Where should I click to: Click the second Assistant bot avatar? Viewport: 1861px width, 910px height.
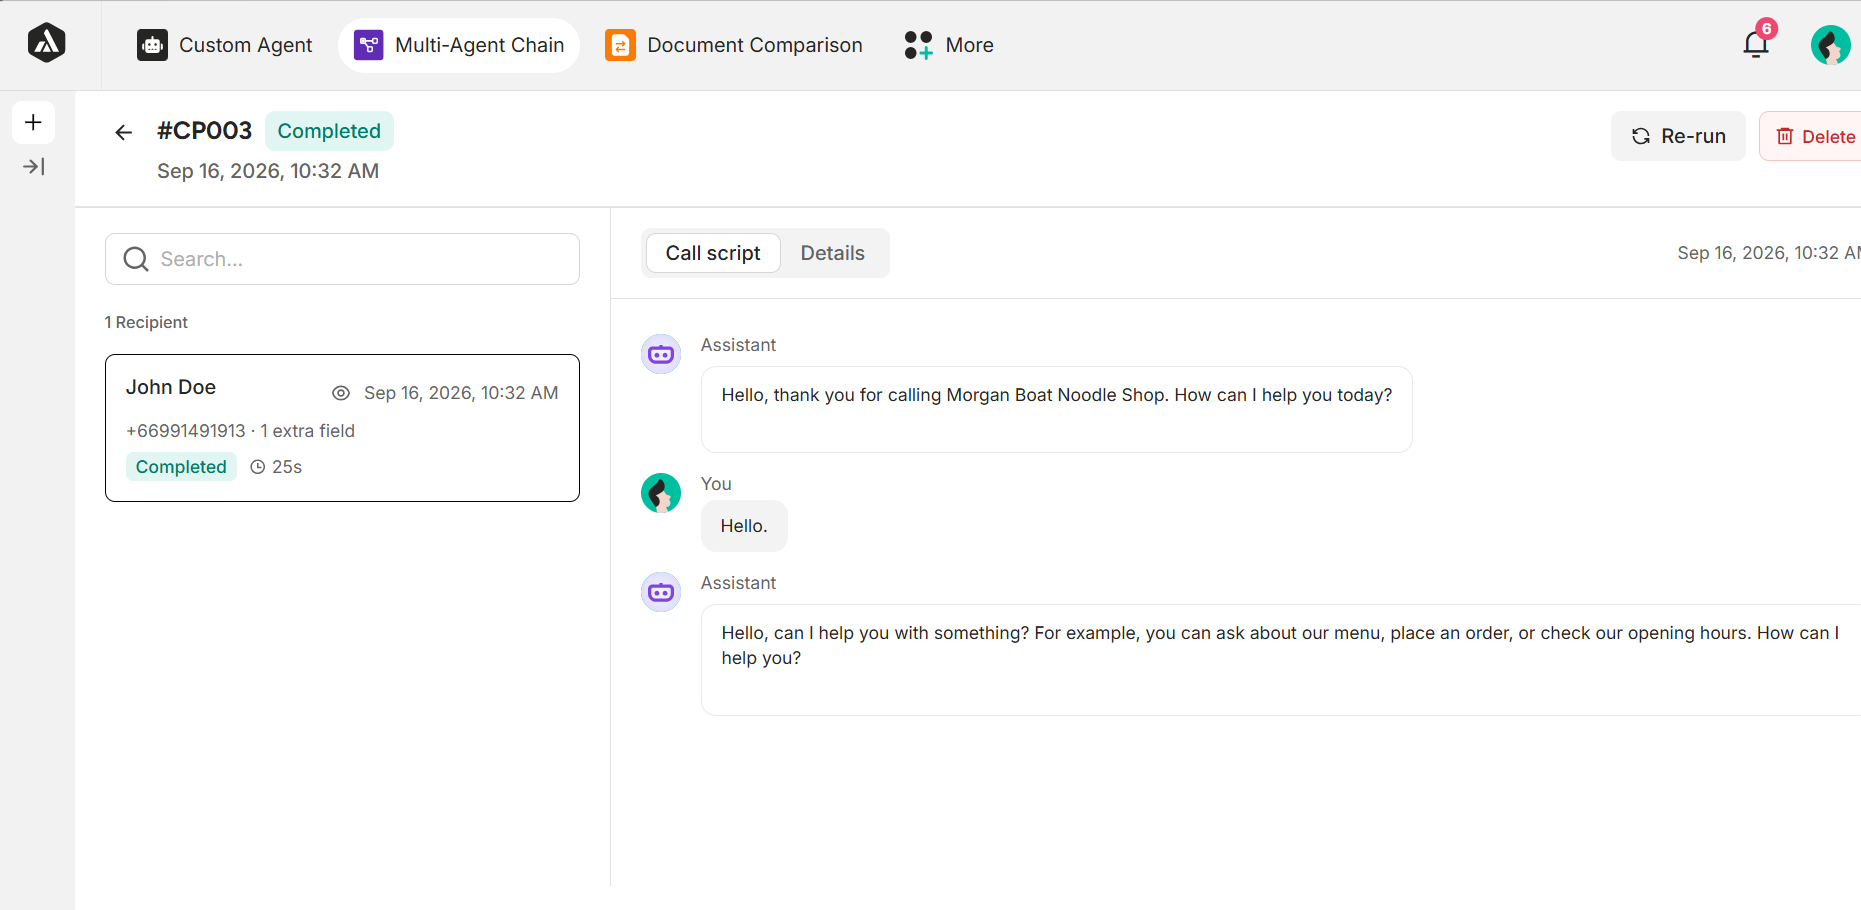661,592
